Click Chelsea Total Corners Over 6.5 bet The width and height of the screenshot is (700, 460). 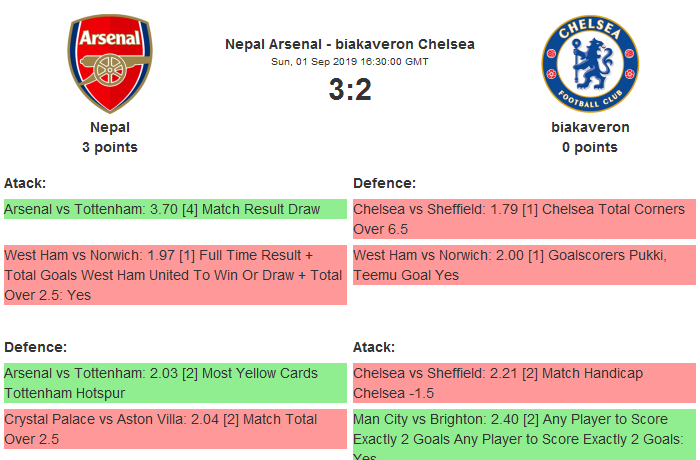click(x=524, y=219)
